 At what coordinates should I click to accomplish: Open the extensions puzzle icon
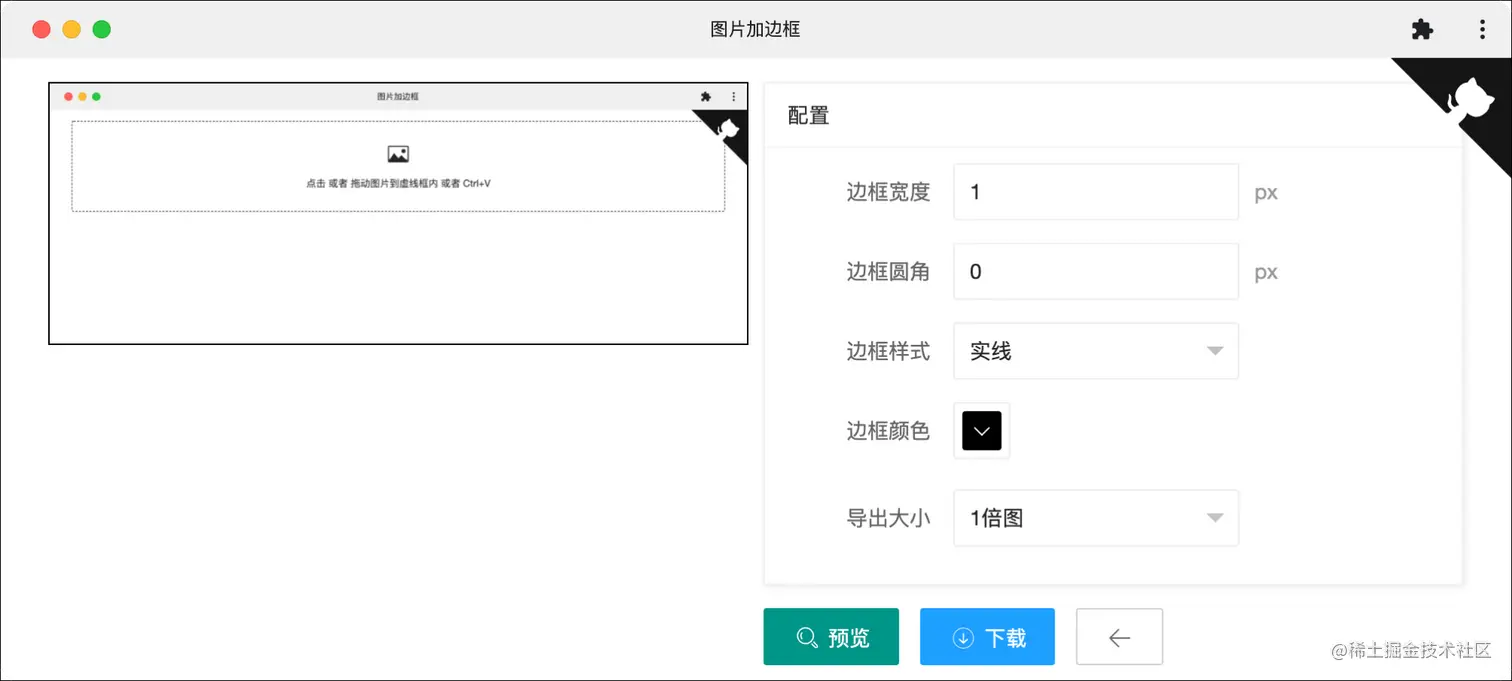pyautogui.click(x=1422, y=30)
